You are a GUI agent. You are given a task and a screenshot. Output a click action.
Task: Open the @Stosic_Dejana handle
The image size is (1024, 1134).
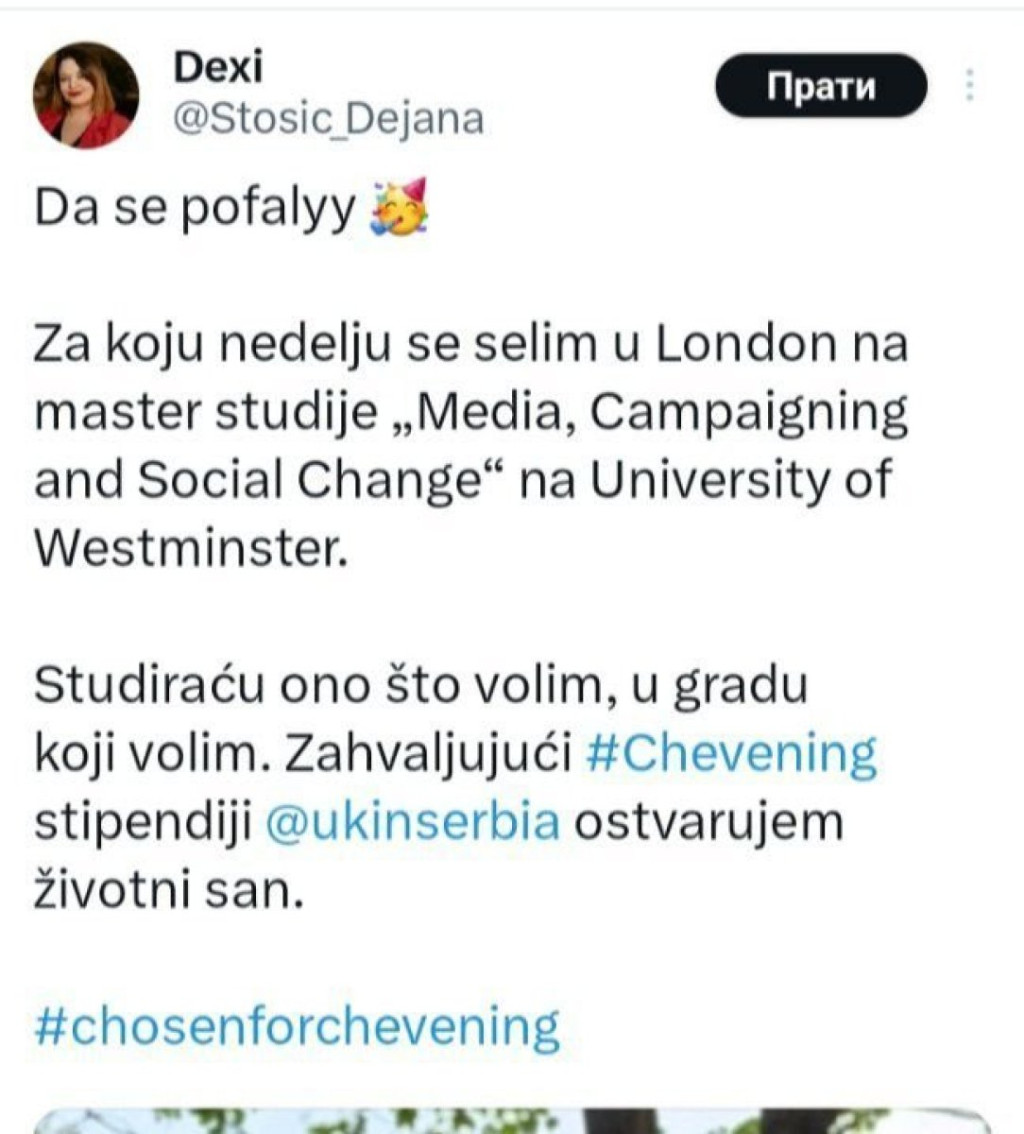[329, 119]
